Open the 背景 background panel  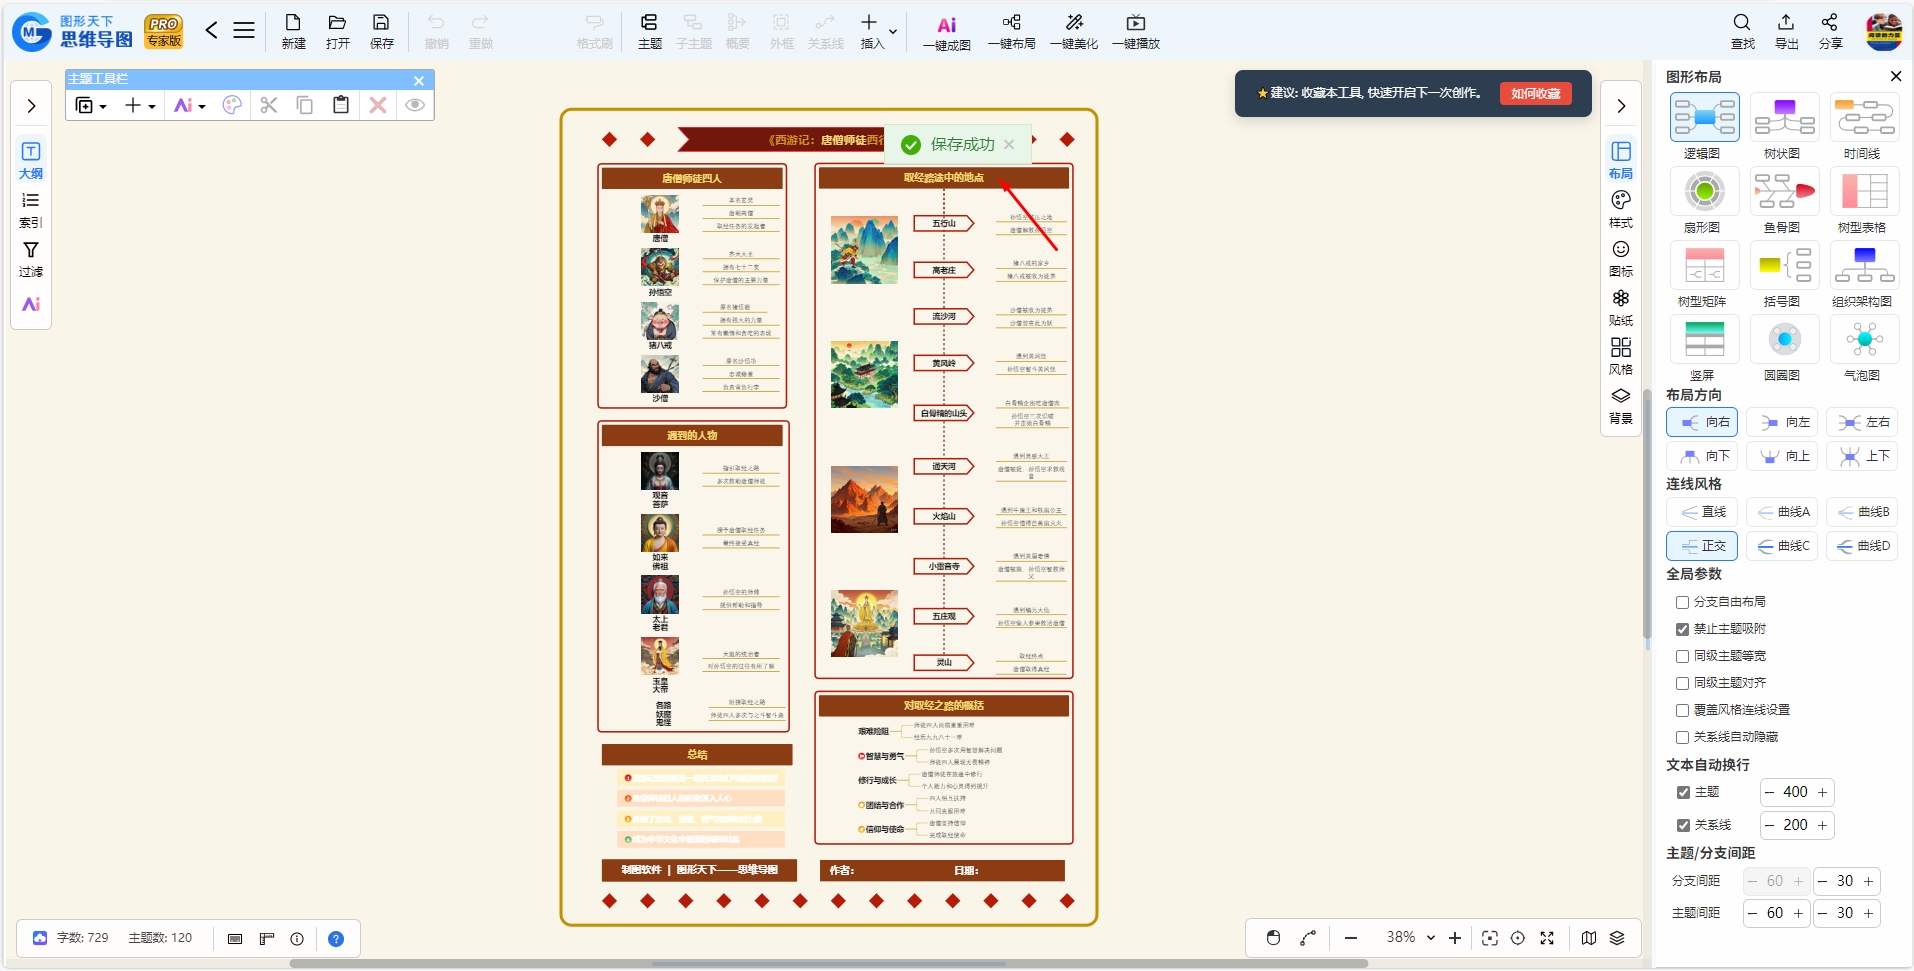pos(1621,405)
